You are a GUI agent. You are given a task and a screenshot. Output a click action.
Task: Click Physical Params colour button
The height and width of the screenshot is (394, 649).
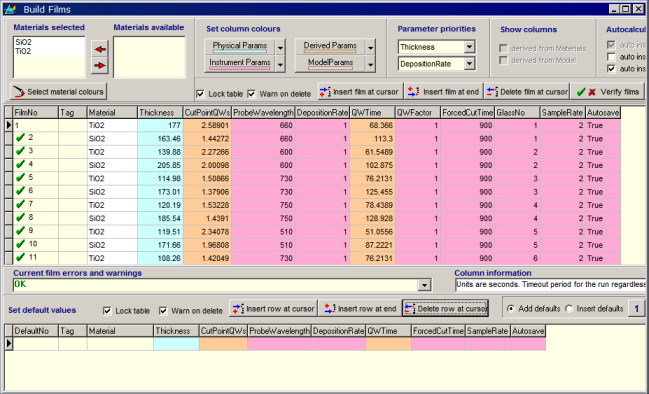[x=240, y=47]
